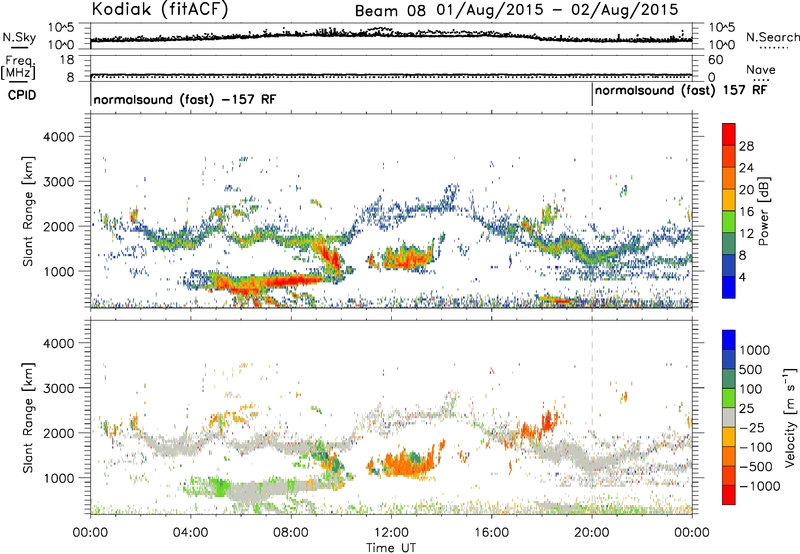Click the 'Time UT' axis title
Viewport: 800px width, 554px height.
click(x=391, y=548)
